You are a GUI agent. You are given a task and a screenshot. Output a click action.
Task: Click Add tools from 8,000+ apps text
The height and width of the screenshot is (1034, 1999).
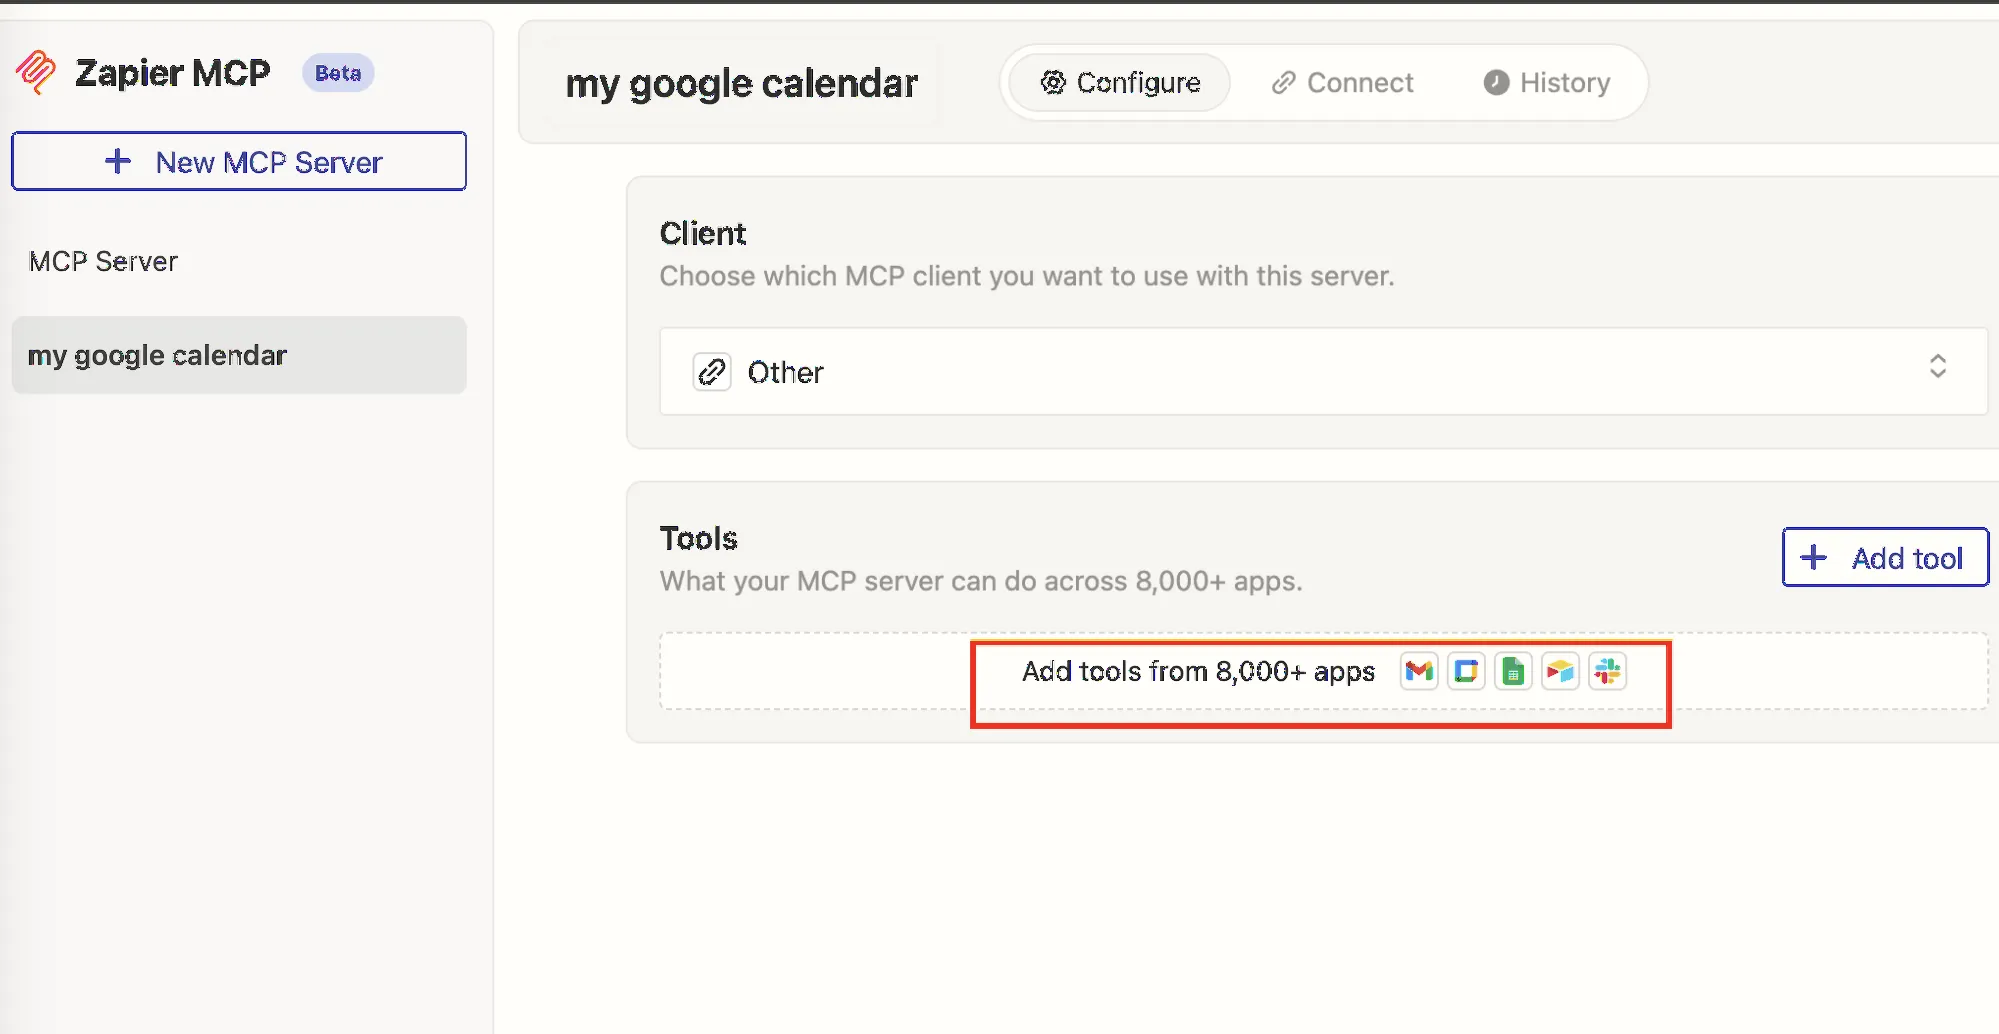[1198, 671]
